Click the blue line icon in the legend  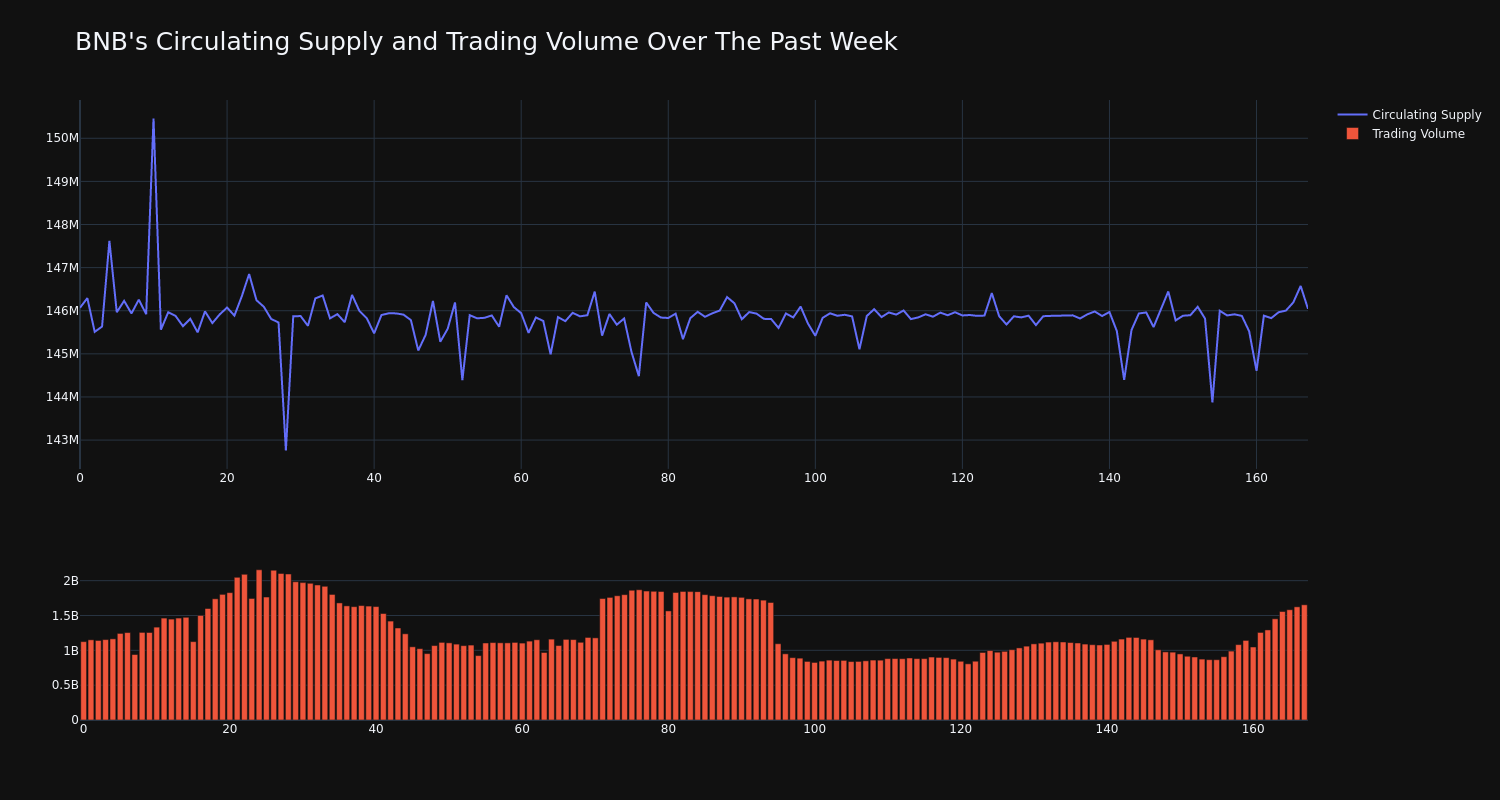1352,115
